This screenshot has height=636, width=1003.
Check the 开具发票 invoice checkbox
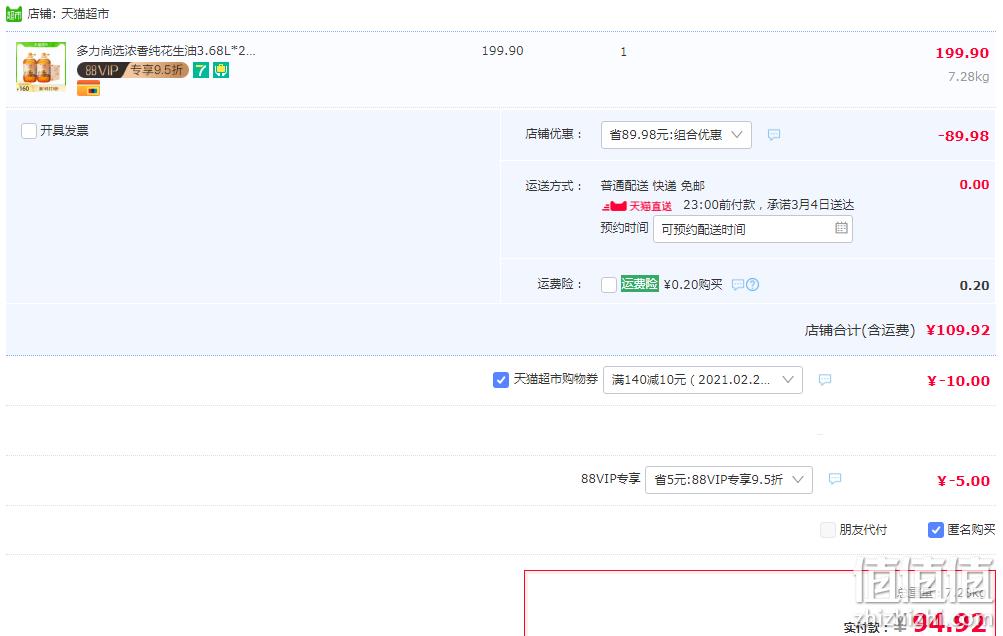(x=29, y=131)
